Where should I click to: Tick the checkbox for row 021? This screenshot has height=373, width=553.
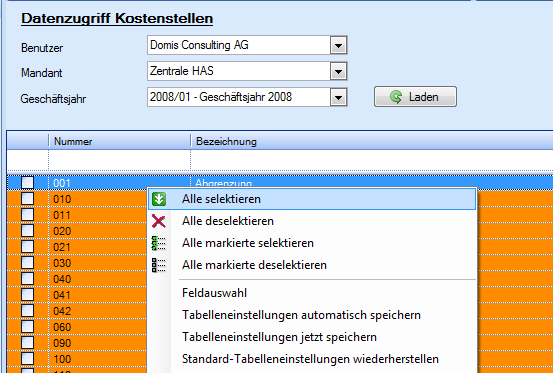click(28, 246)
